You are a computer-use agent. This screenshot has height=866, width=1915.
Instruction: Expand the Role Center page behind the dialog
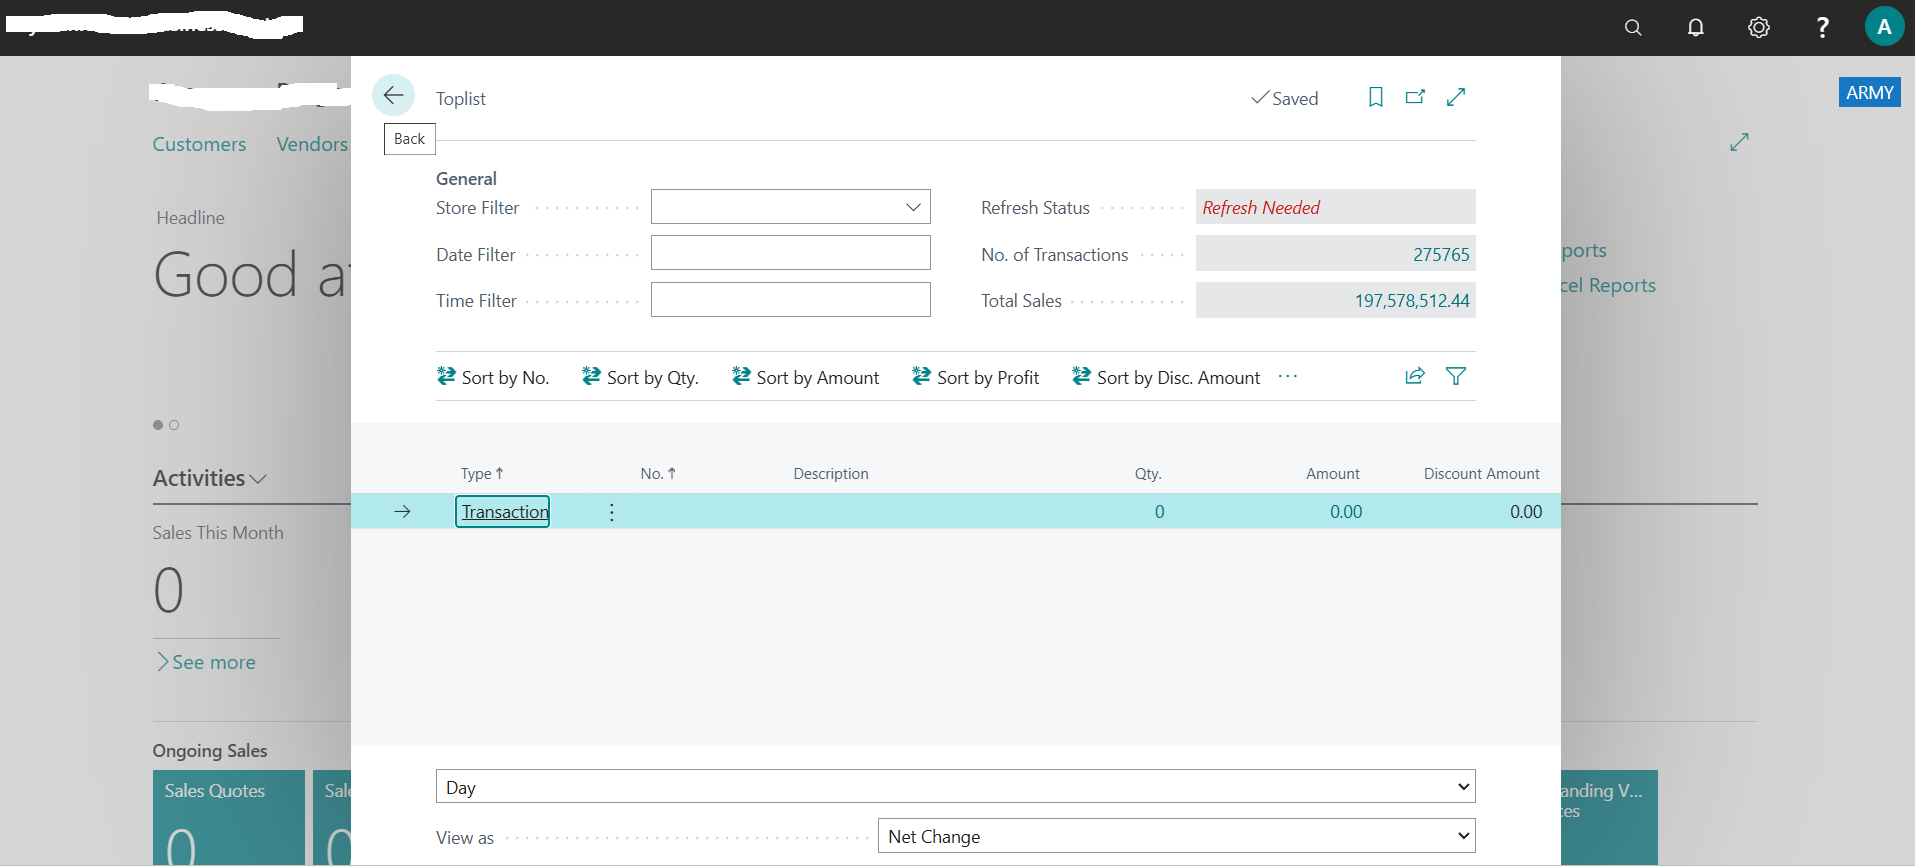(x=1740, y=142)
